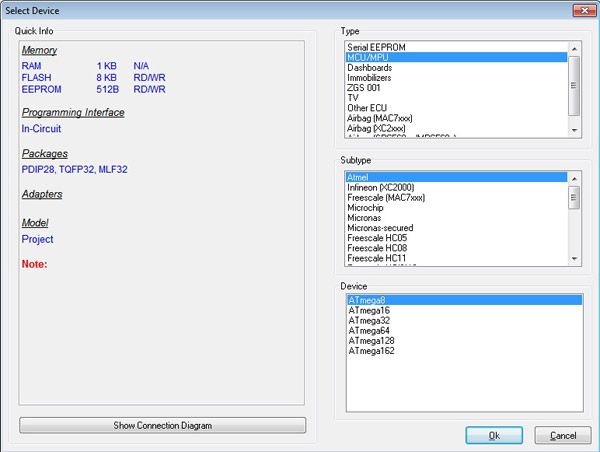
Task: Select ATmega162 device entry
Action: (372, 351)
